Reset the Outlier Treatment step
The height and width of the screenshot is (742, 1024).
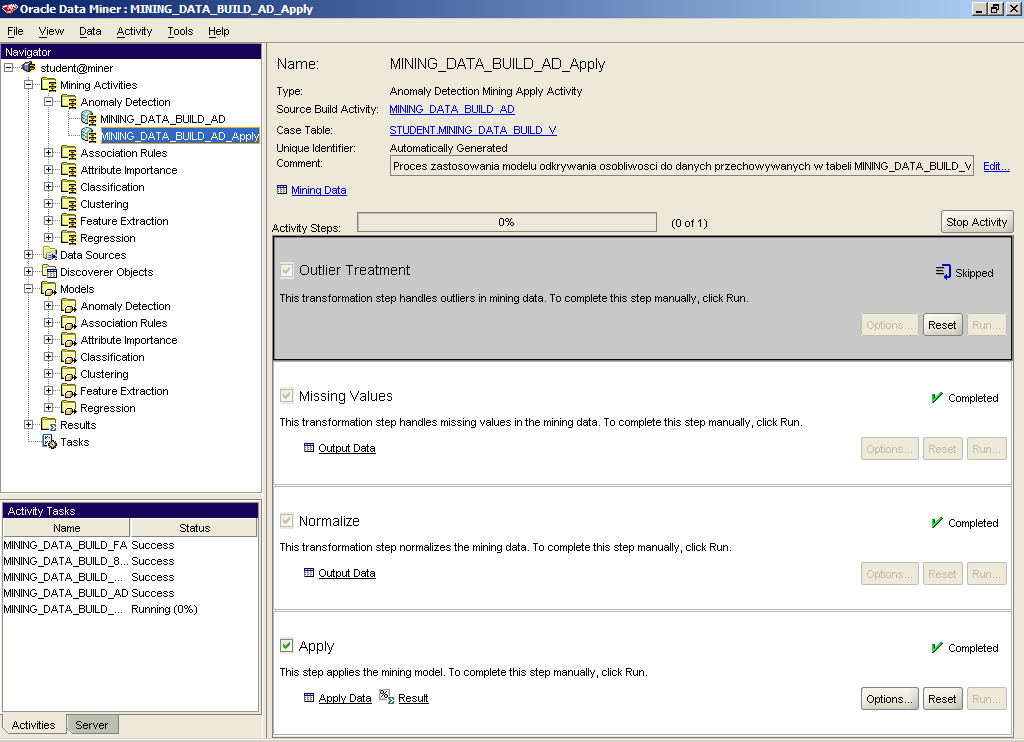tap(942, 325)
